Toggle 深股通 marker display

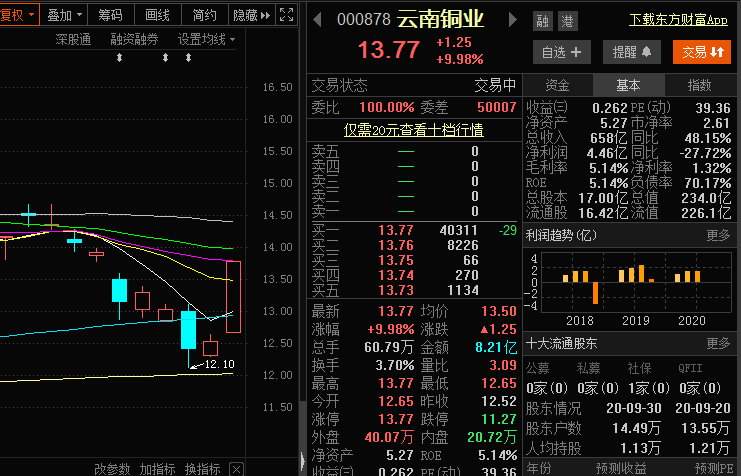point(73,40)
